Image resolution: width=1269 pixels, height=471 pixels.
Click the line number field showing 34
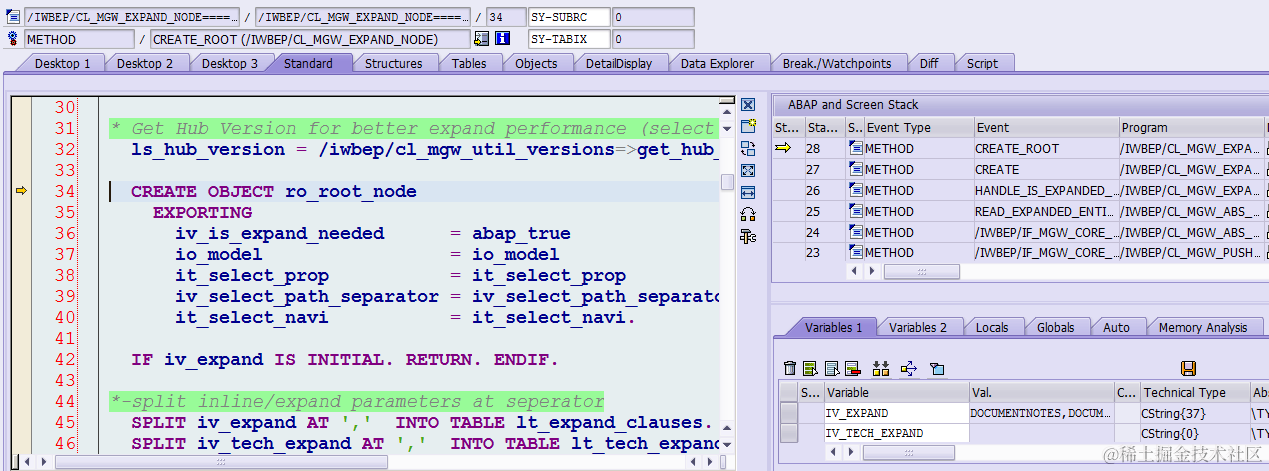tap(505, 17)
